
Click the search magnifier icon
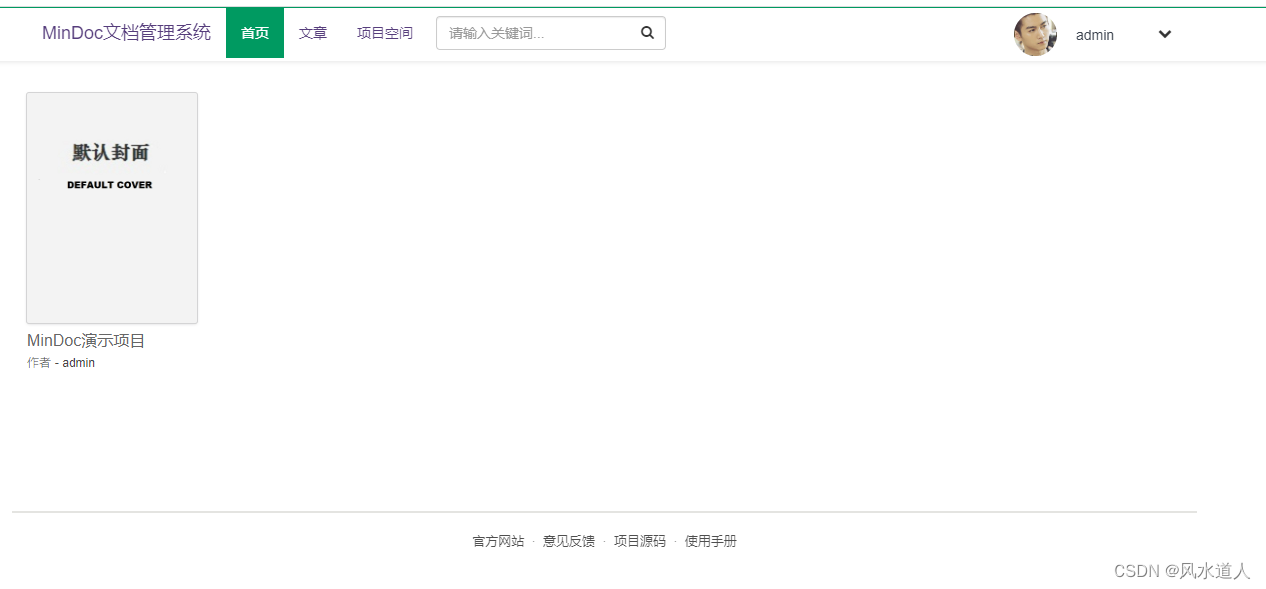pos(646,32)
